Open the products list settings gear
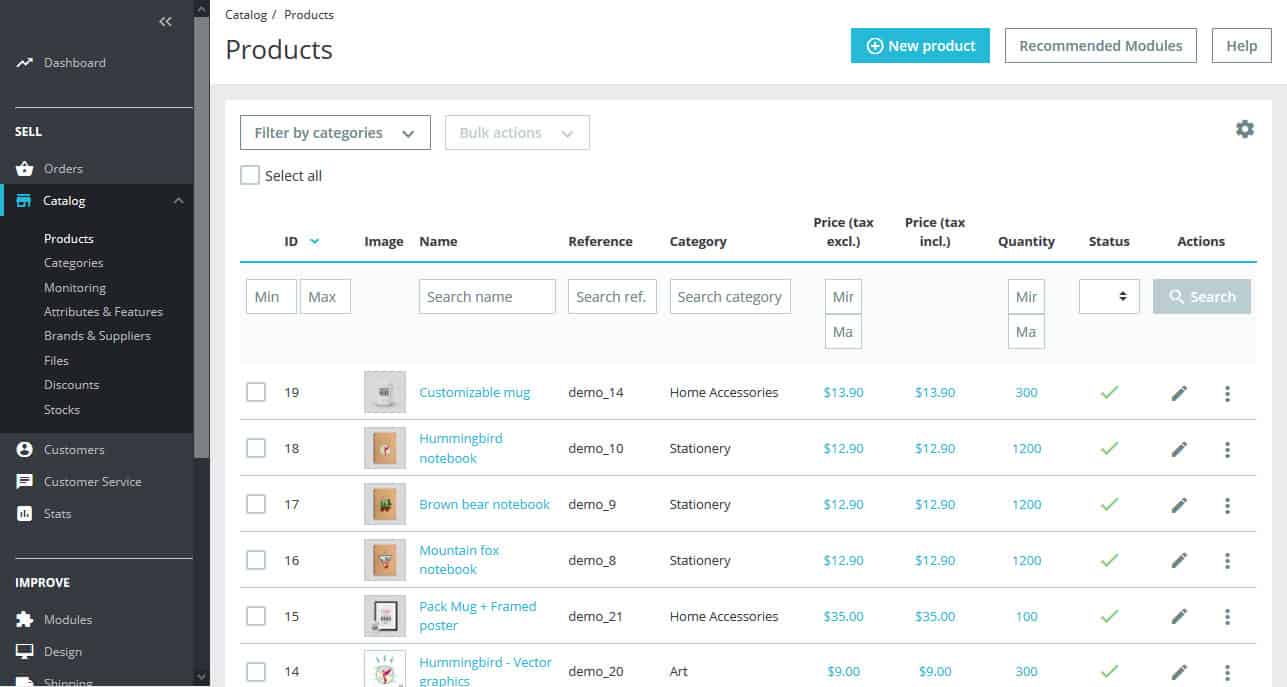Viewport: 1287px width, 687px height. (x=1244, y=129)
